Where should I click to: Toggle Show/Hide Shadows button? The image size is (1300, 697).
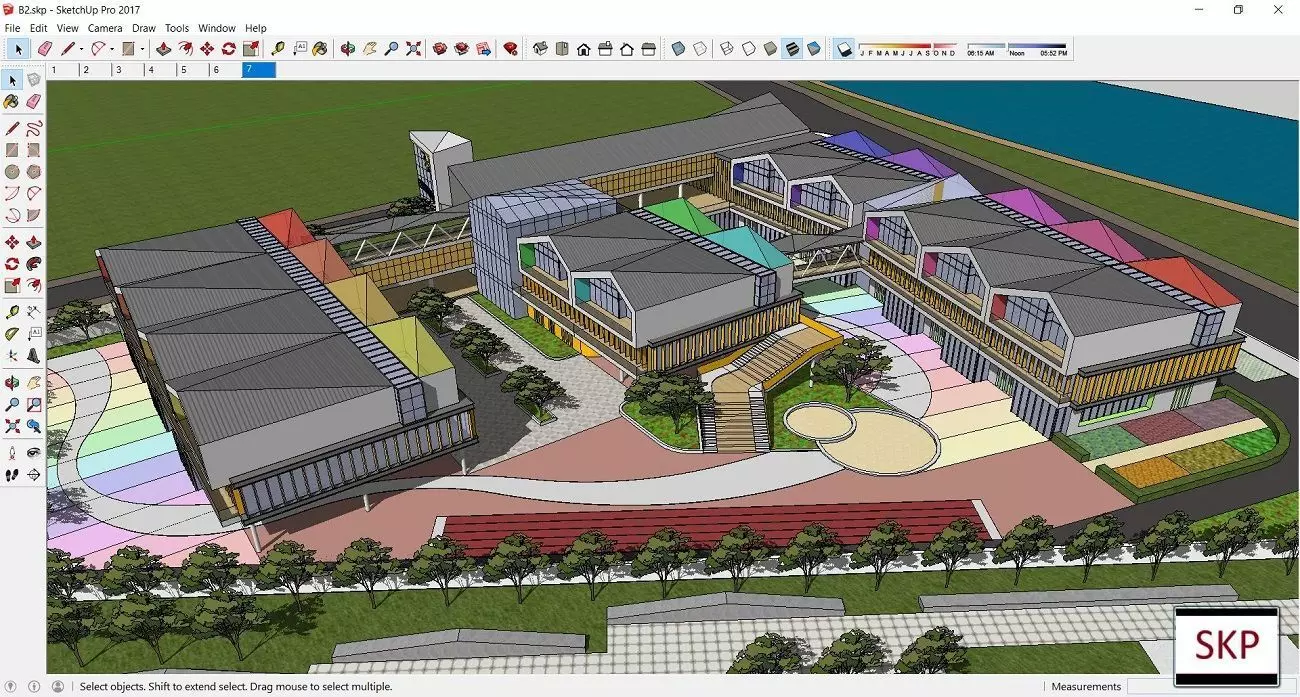coord(845,48)
